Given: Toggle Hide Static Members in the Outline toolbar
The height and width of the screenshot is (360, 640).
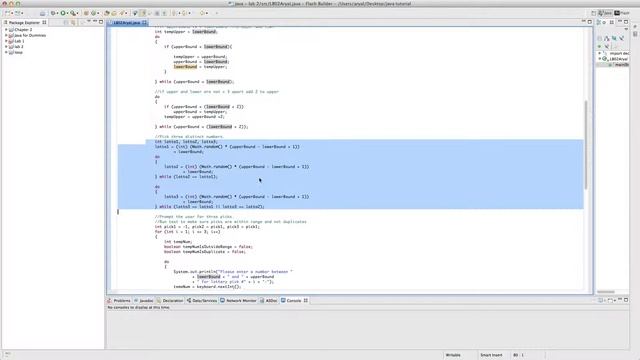Looking at the screenshot, I should 621,38.
